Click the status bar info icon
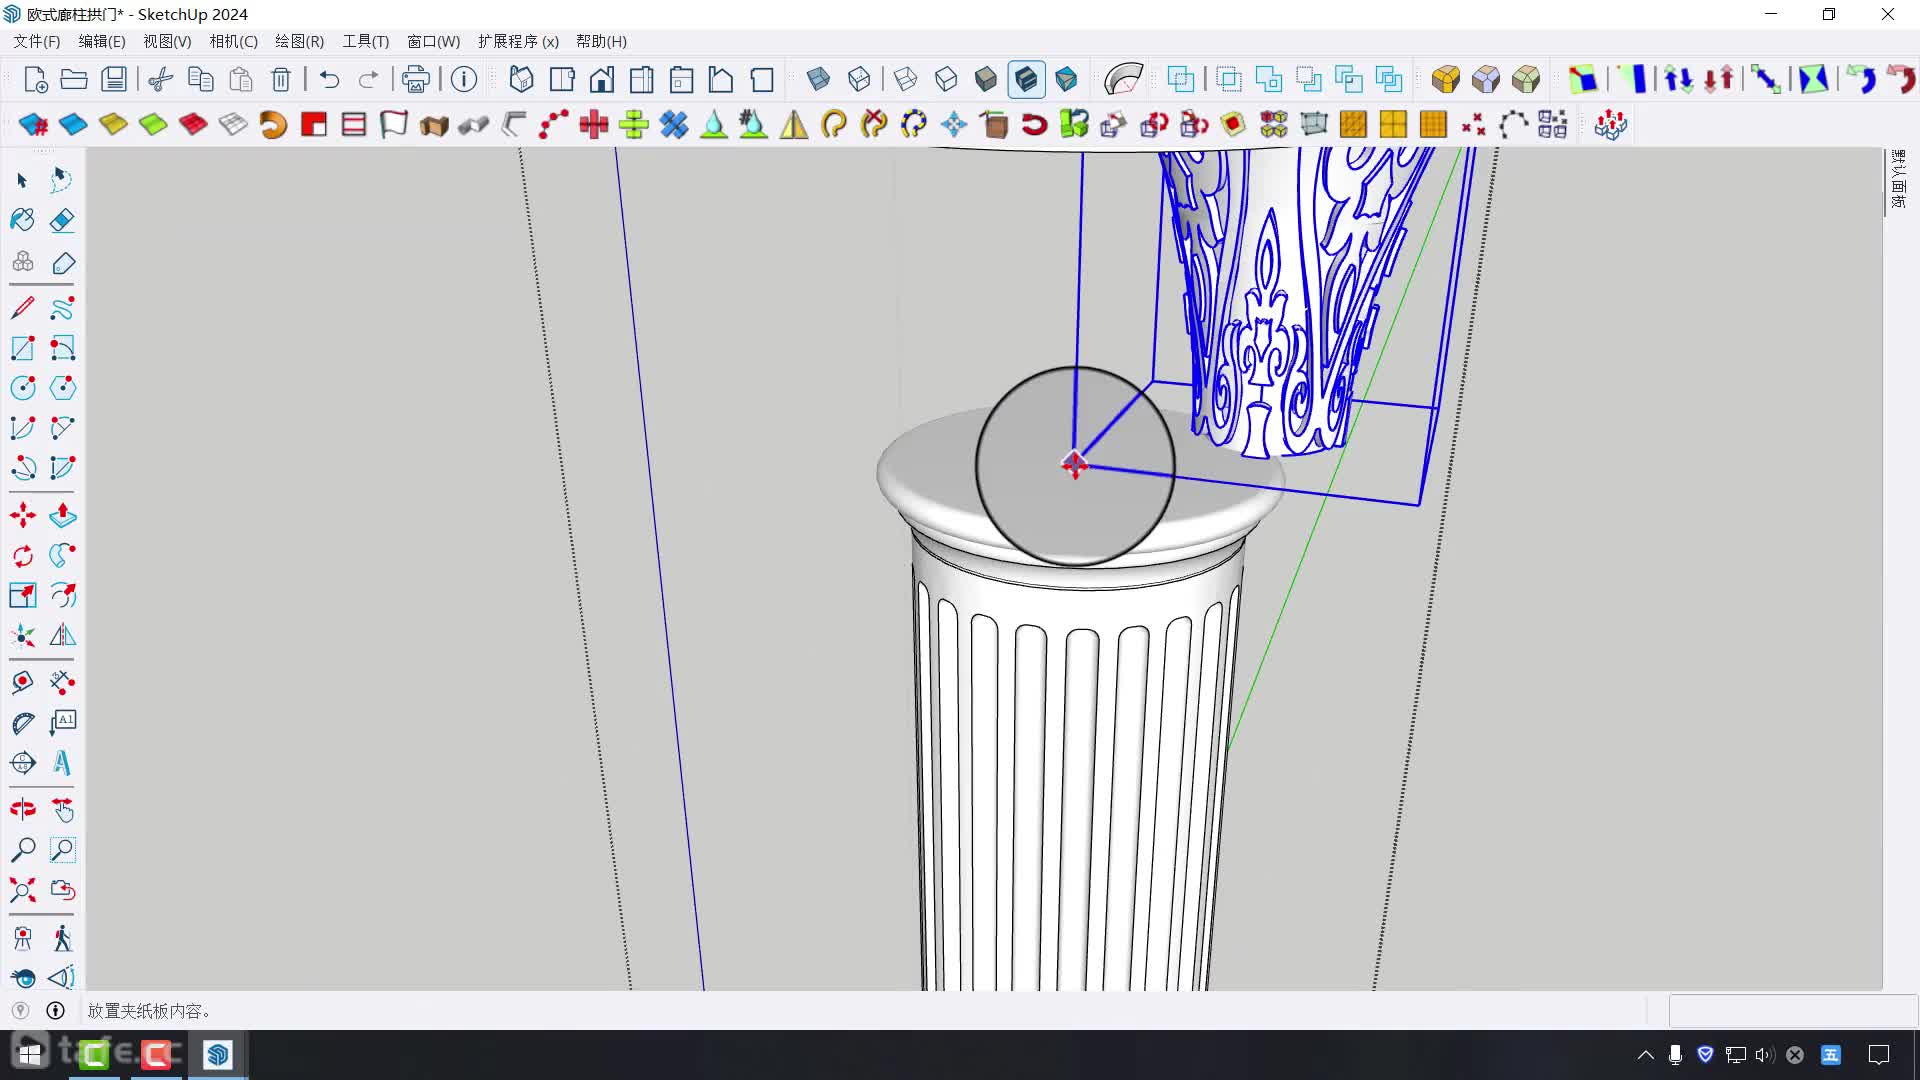The width and height of the screenshot is (1920, 1080). coord(56,1011)
